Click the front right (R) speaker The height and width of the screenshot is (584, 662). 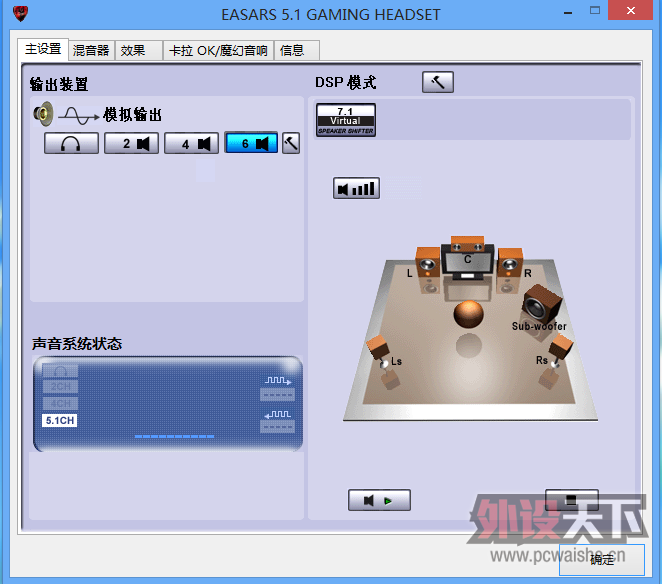pos(510,266)
